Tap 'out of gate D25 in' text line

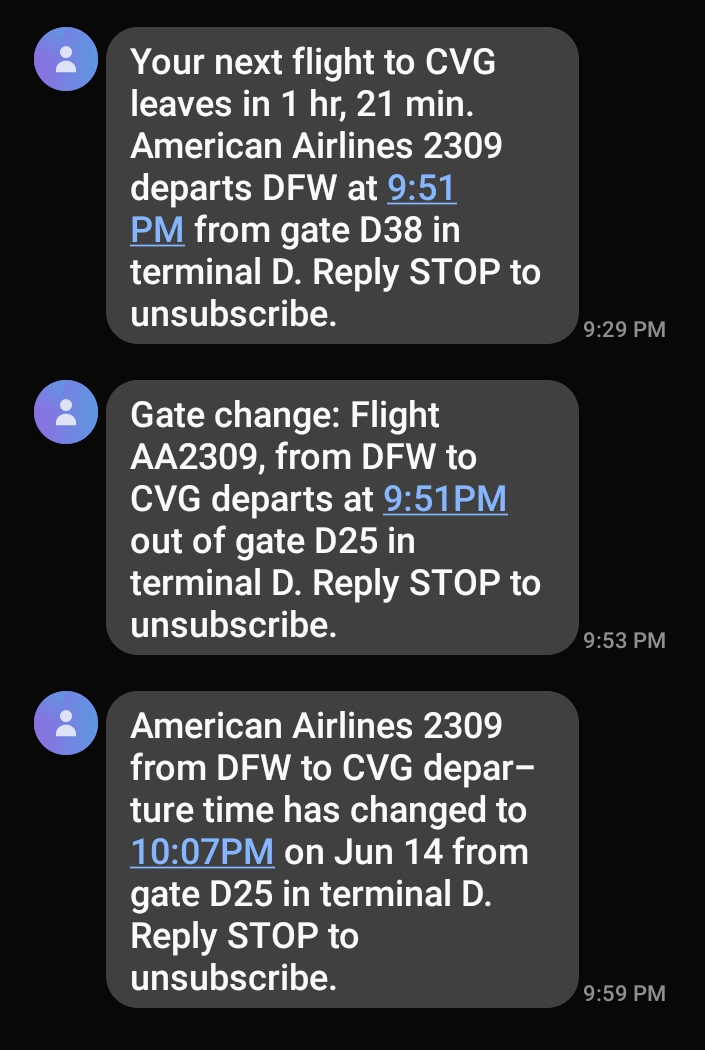[272, 541]
